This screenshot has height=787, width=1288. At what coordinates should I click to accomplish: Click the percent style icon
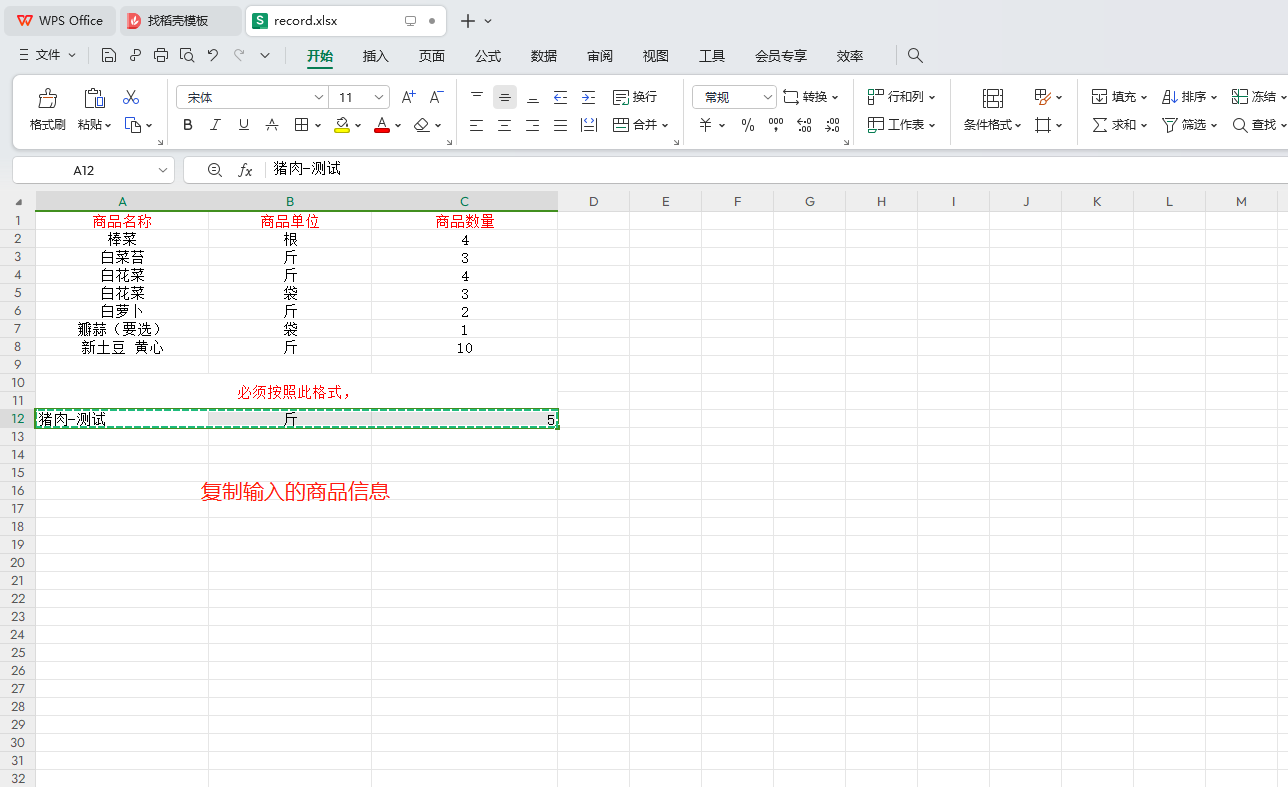coord(747,125)
